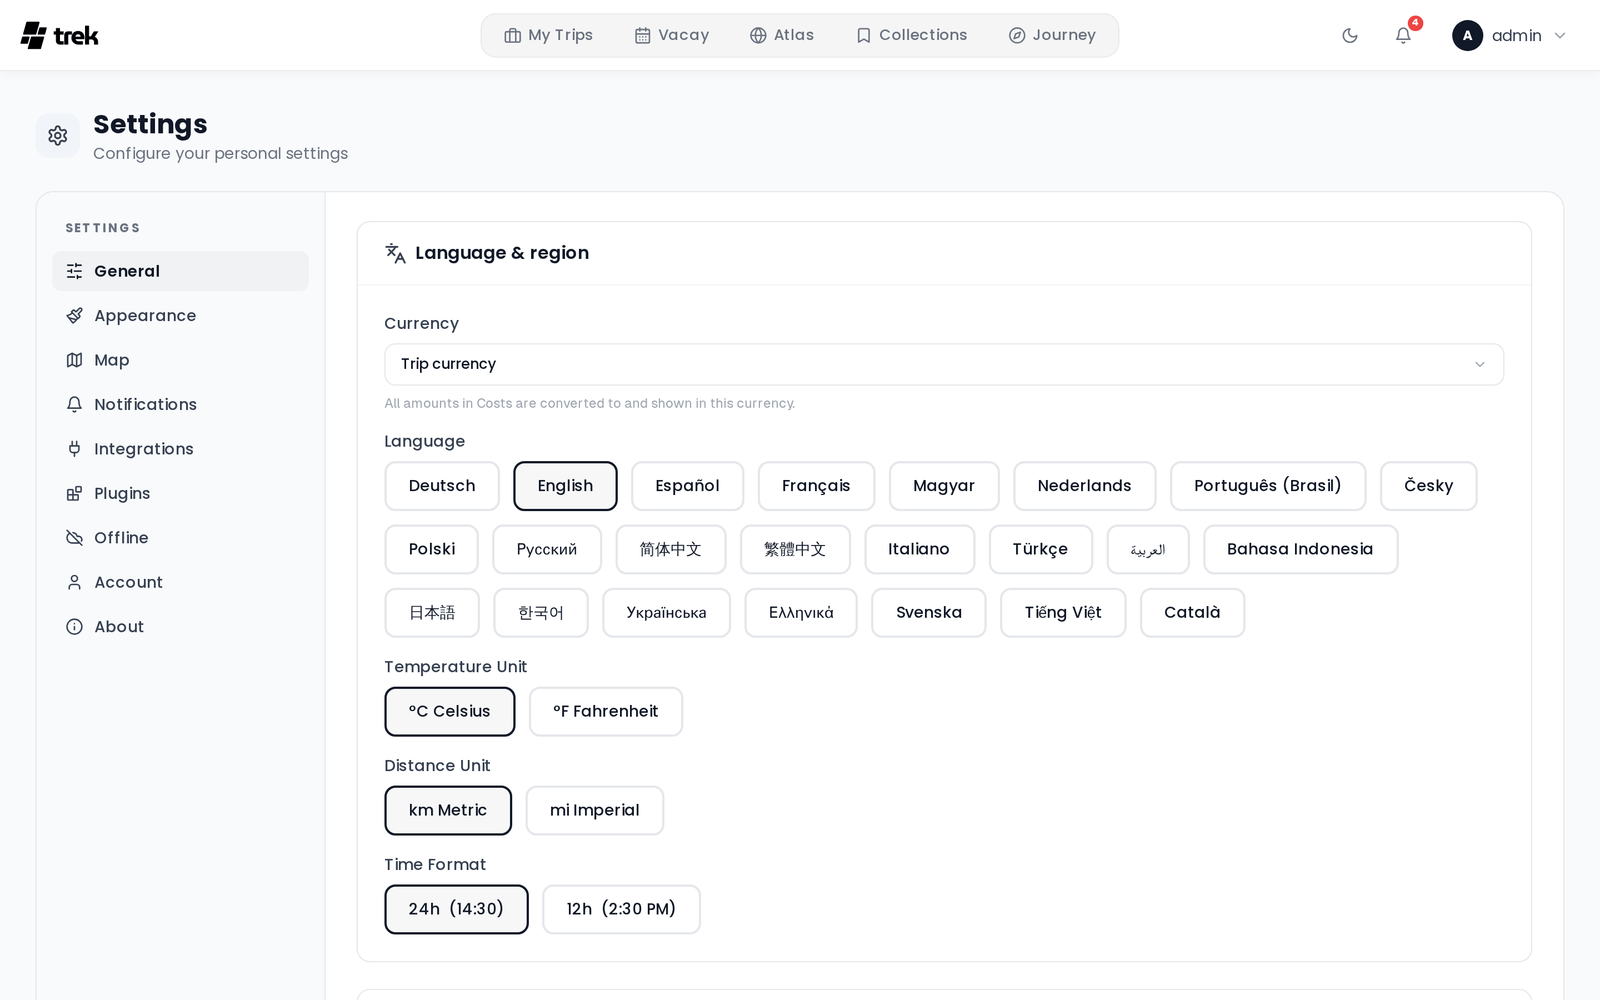The height and width of the screenshot is (1000, 1600).
Task: Click the trek logo icon
Action: click(33, 35)
